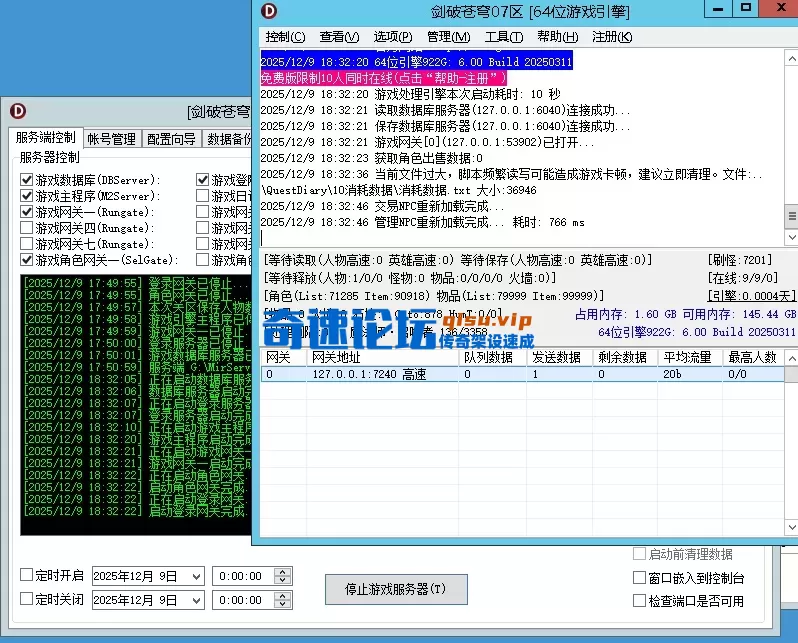This screenshot has height=643, width=798.
Task: Uncheck 游戏主程序(M2Server) checkbox
Action: 26,195
